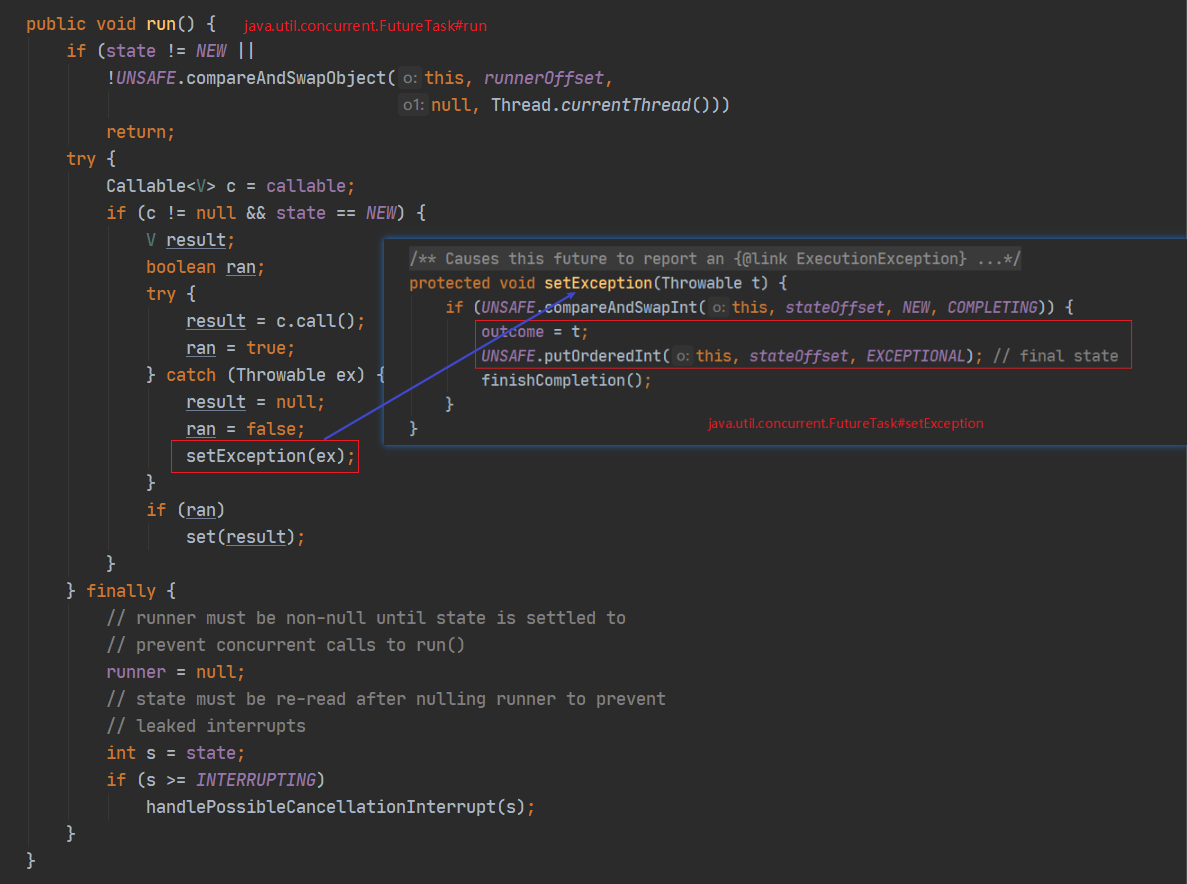
Task: Click the boolean ran; declaration
Action: point(205,267)
